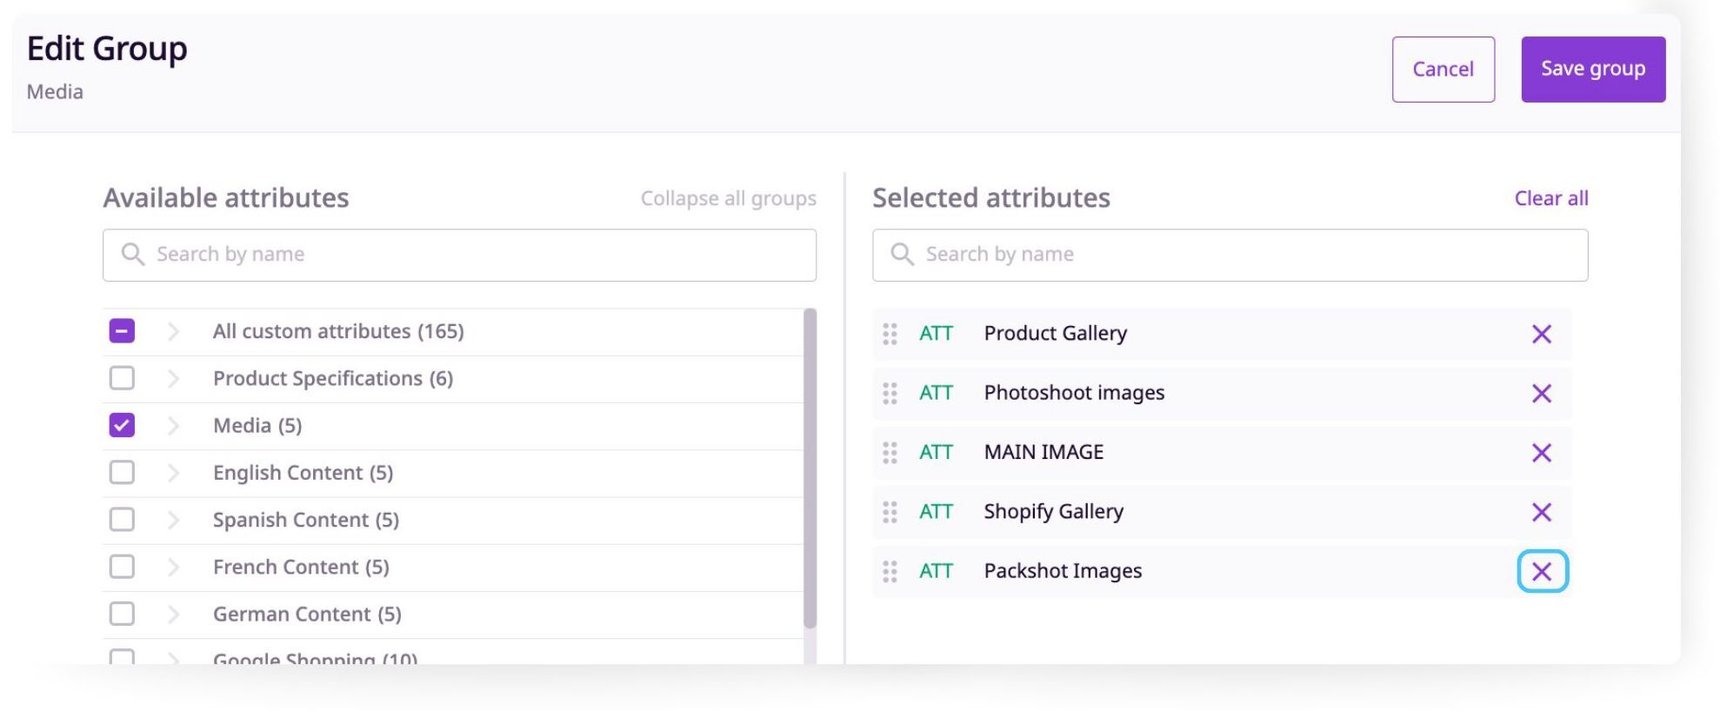Viewport: 1720px width, 711px height.
Task: Remove MAIN IMAGE with its X icon
Action: tap(1541, 453)
